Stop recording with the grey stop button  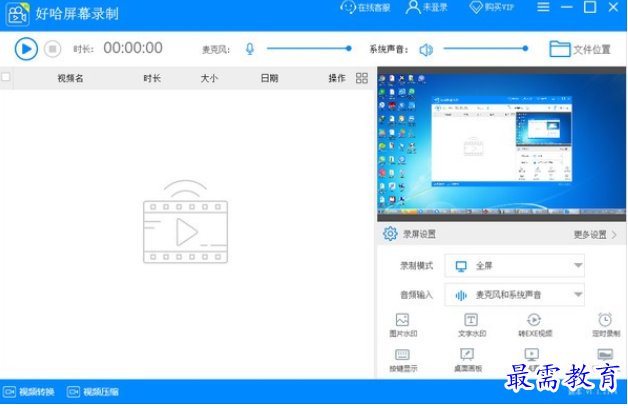coord(52,49)
